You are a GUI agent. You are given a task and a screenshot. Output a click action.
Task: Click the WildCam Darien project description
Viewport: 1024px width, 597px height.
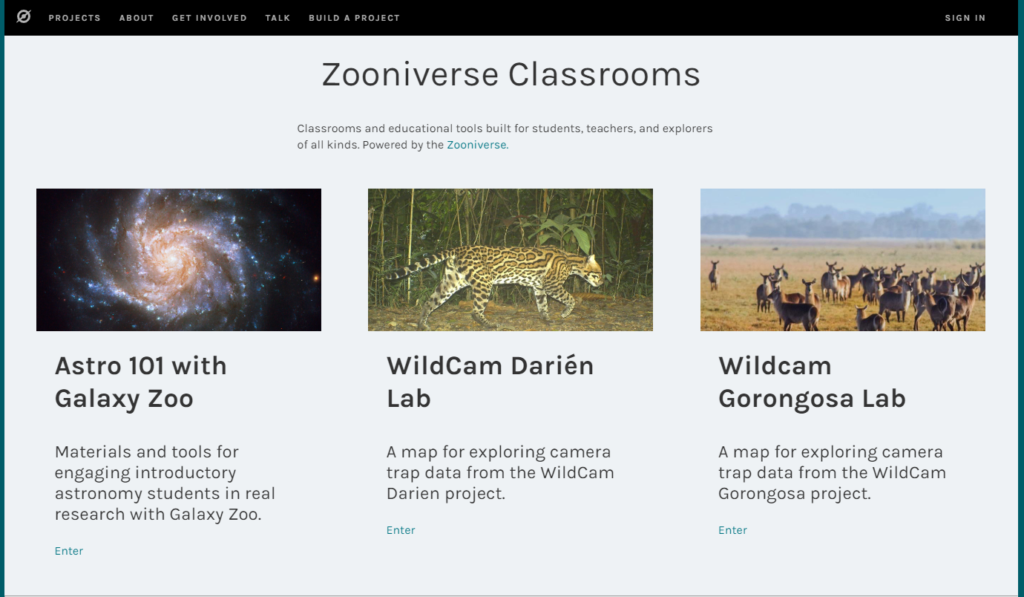point(500,472)
